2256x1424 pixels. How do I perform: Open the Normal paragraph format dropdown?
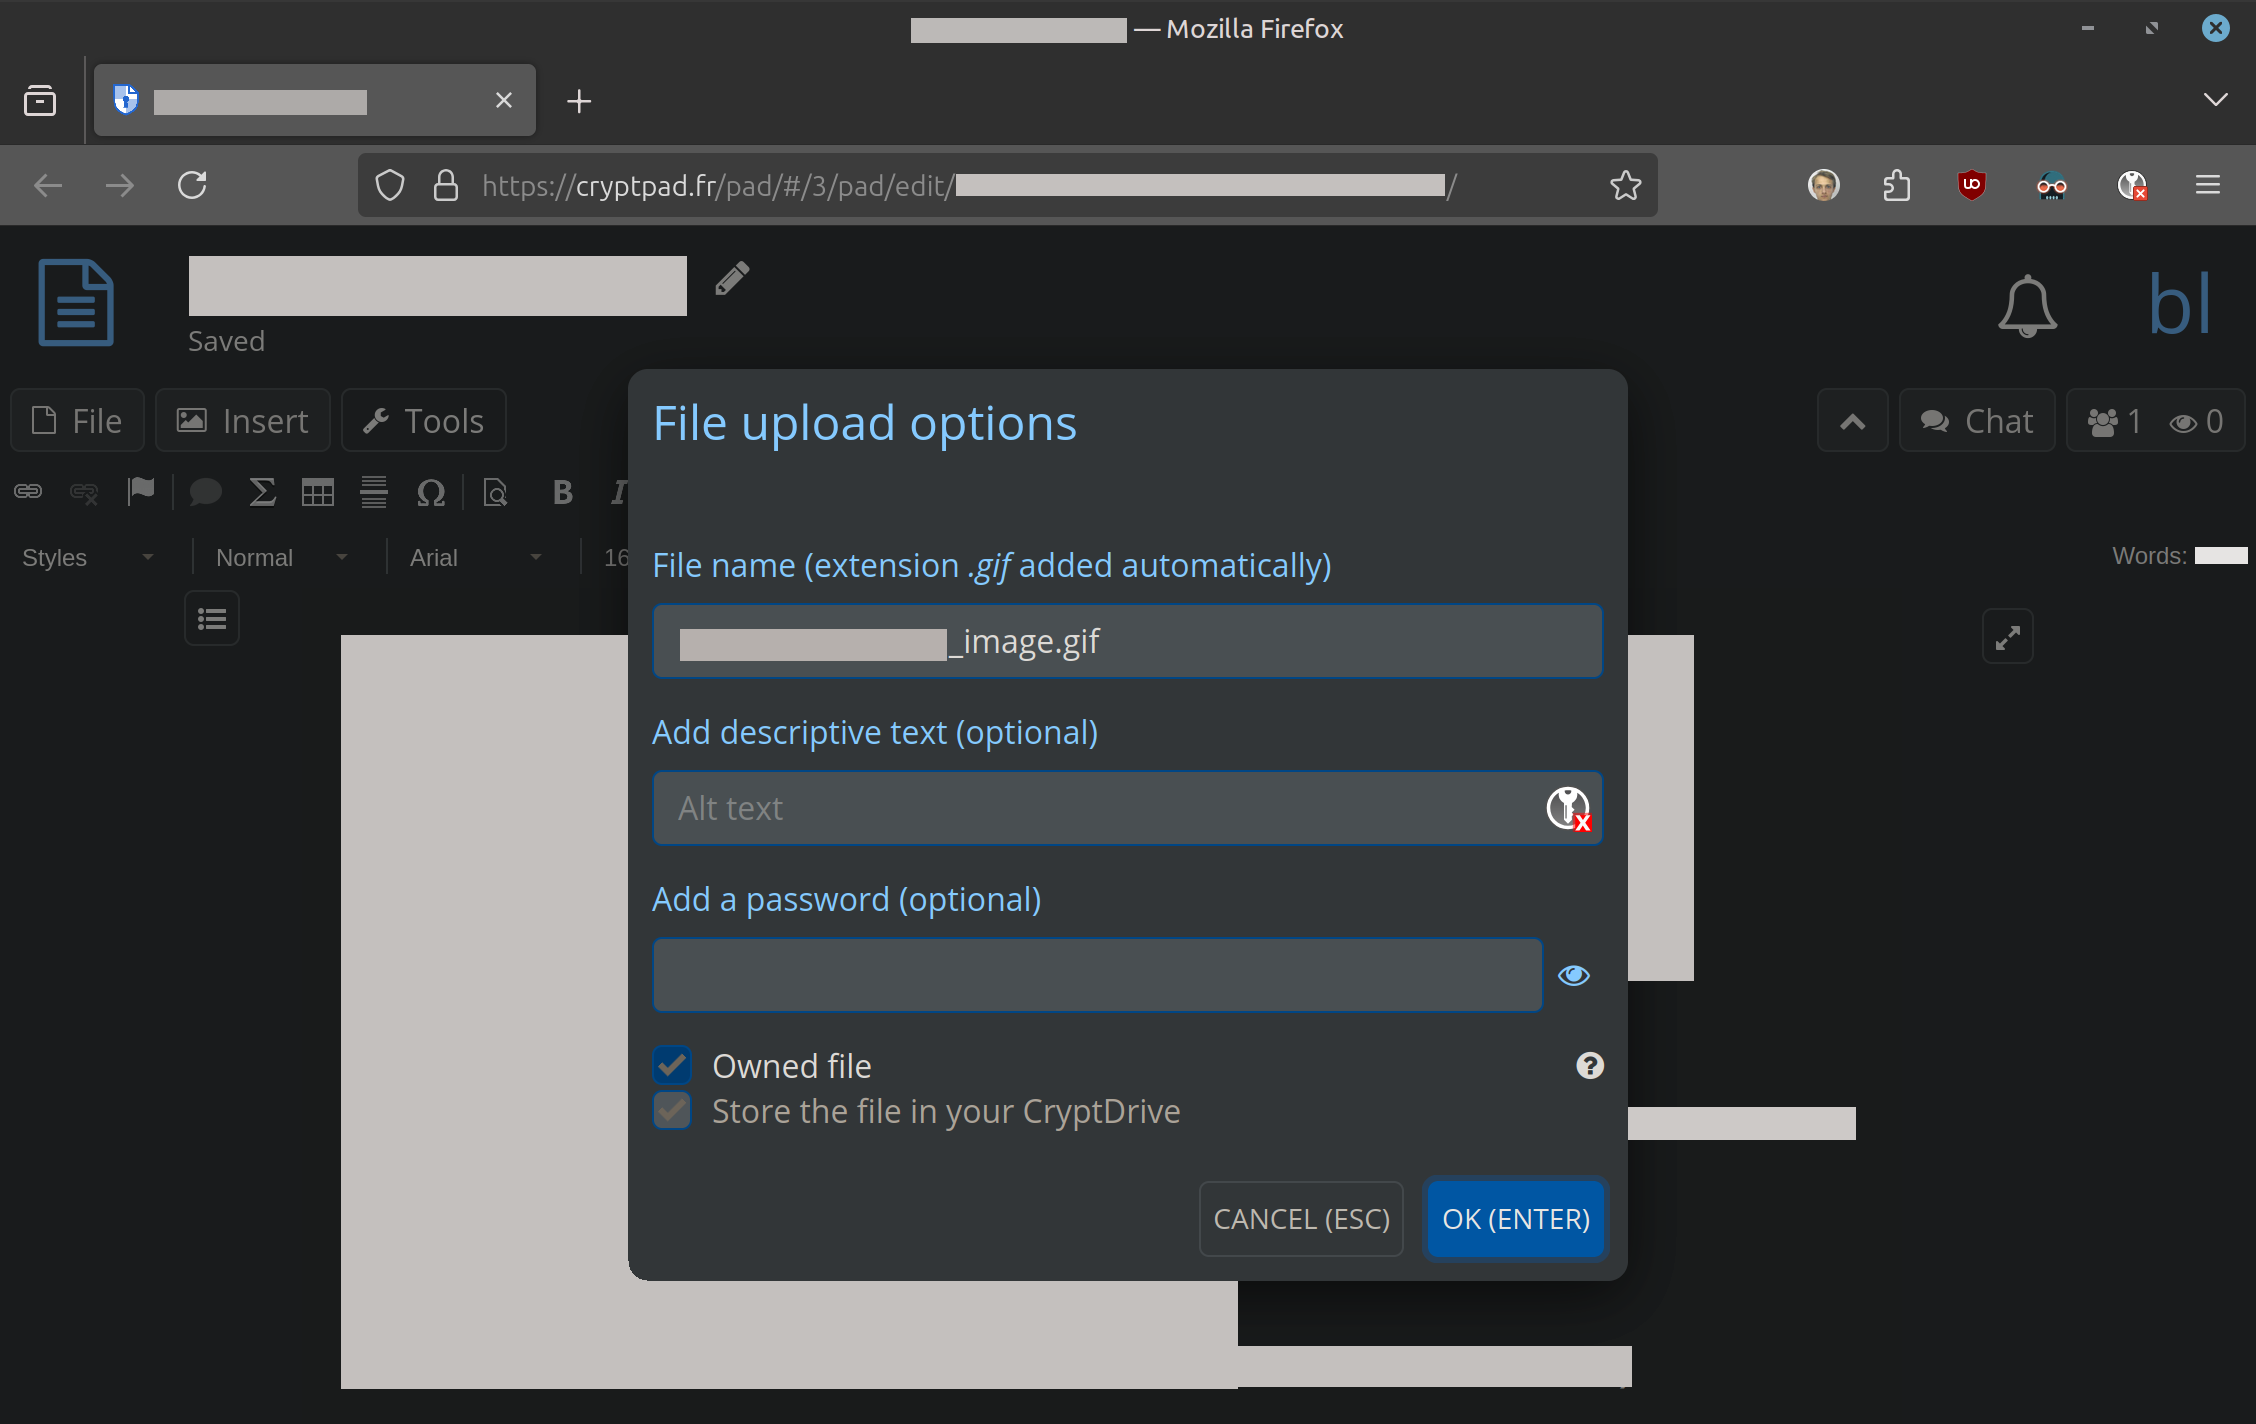tap(282, 557)
